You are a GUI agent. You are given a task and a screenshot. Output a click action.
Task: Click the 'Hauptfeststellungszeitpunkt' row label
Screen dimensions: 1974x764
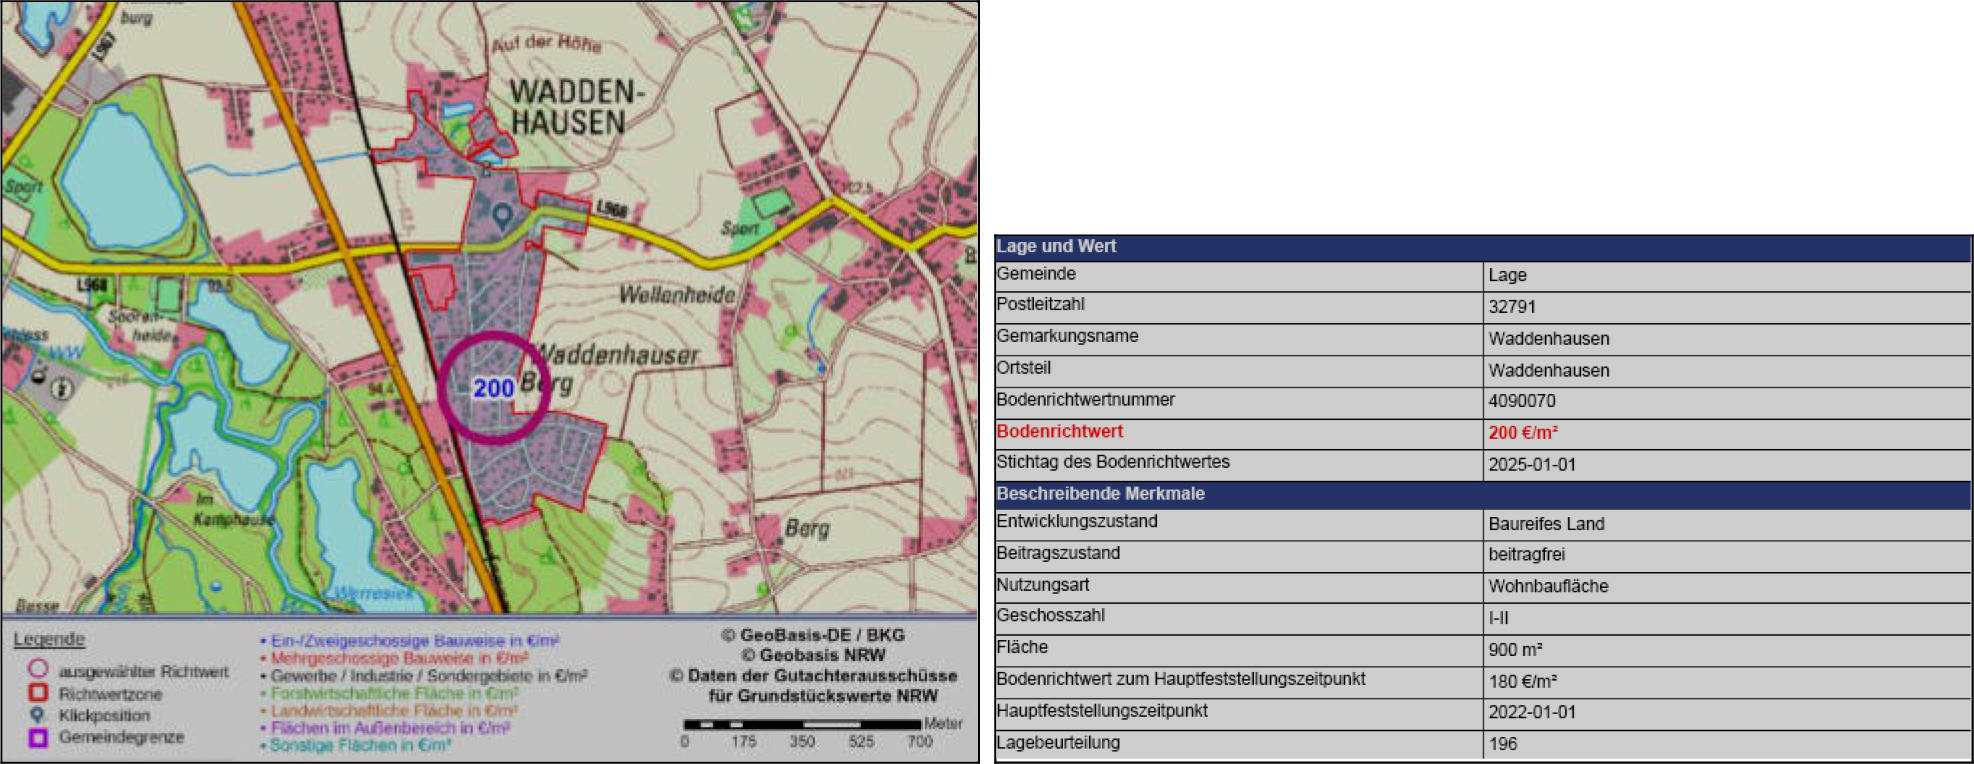1102,711
